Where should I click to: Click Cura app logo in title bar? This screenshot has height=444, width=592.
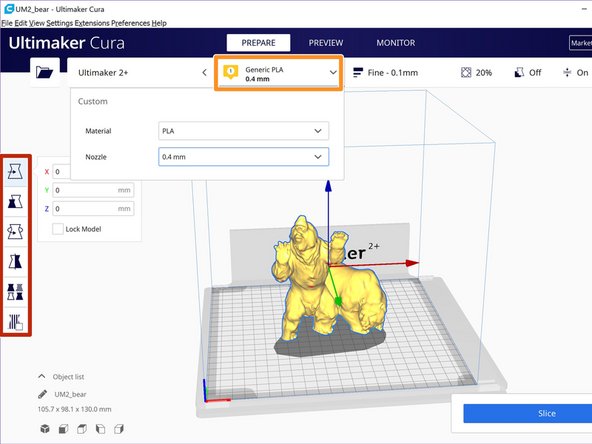point(8,9)
